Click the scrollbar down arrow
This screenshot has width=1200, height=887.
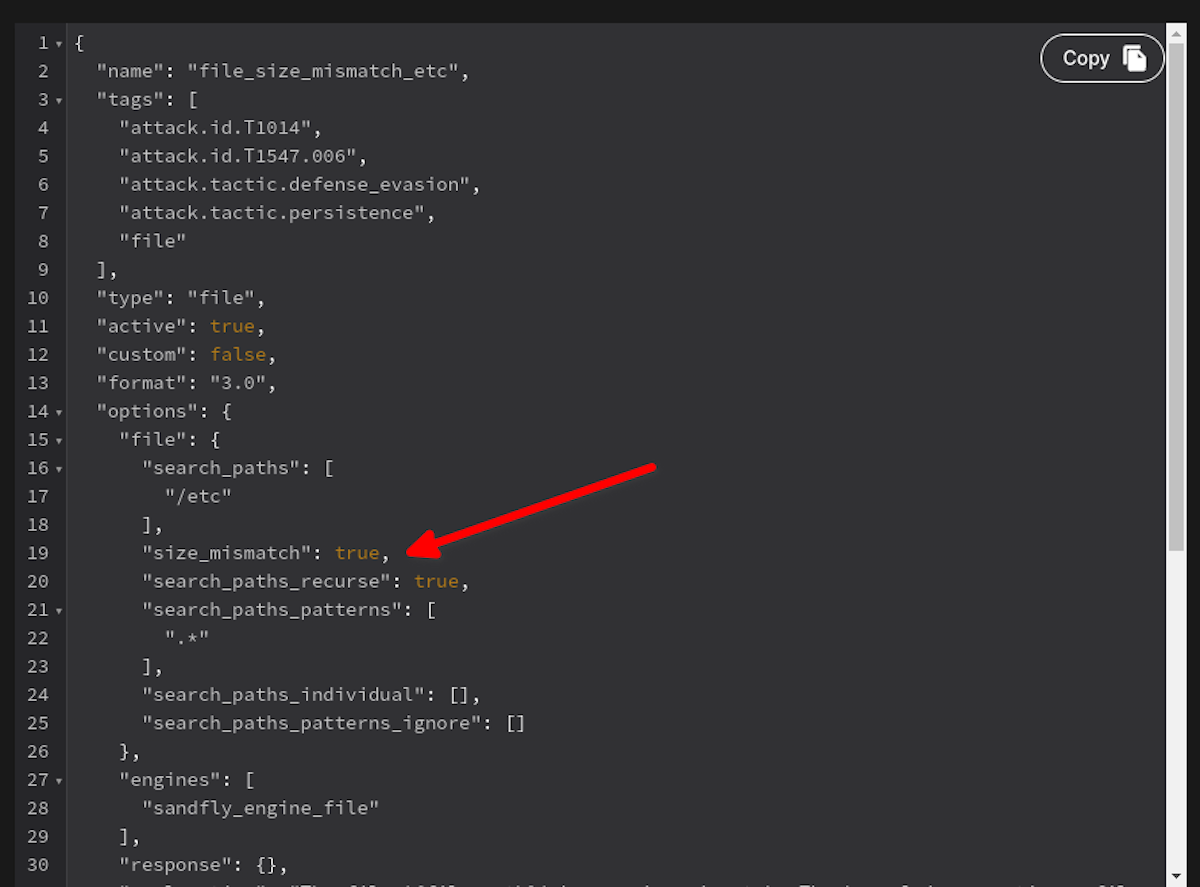(1177, 875)
